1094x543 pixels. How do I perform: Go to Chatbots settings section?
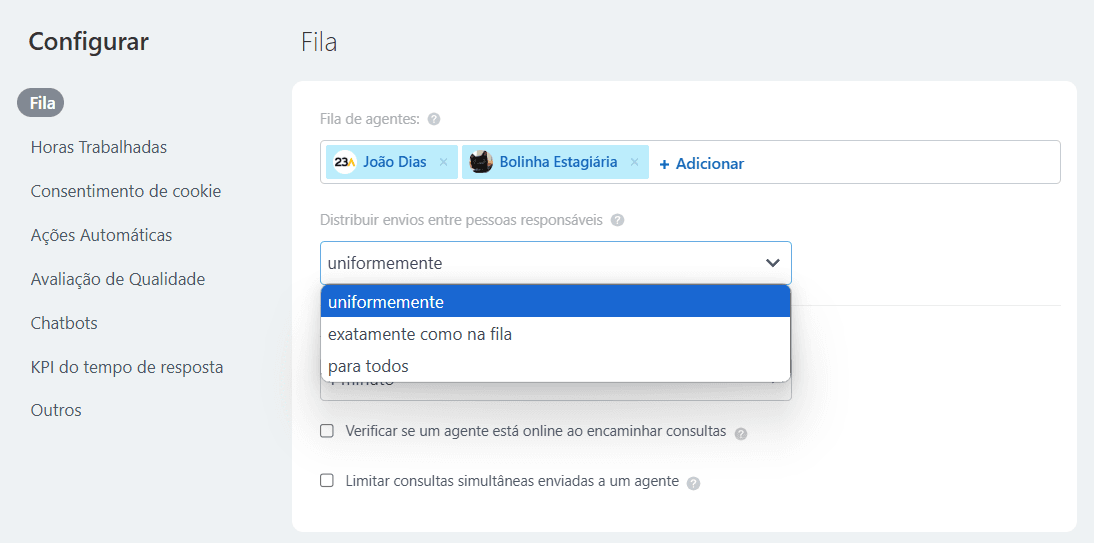click(x=64, y=323)
